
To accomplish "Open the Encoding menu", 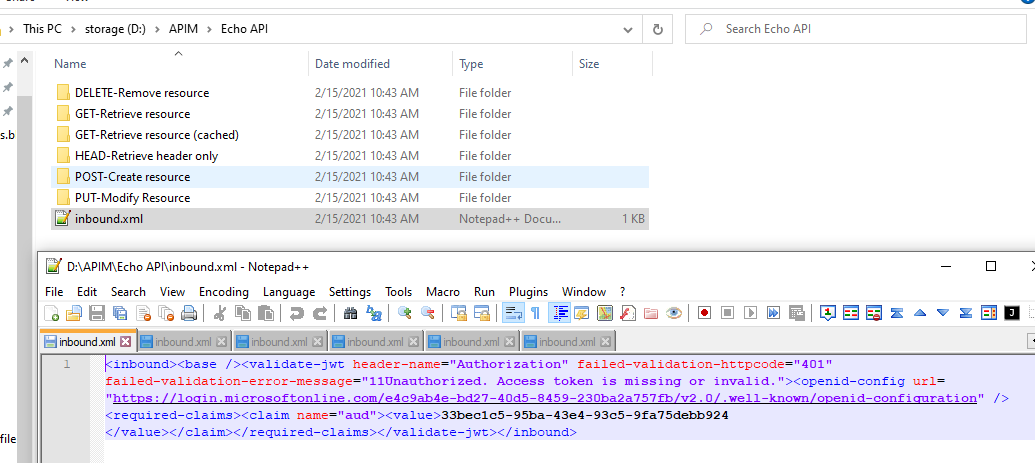I will coord(224,291).
